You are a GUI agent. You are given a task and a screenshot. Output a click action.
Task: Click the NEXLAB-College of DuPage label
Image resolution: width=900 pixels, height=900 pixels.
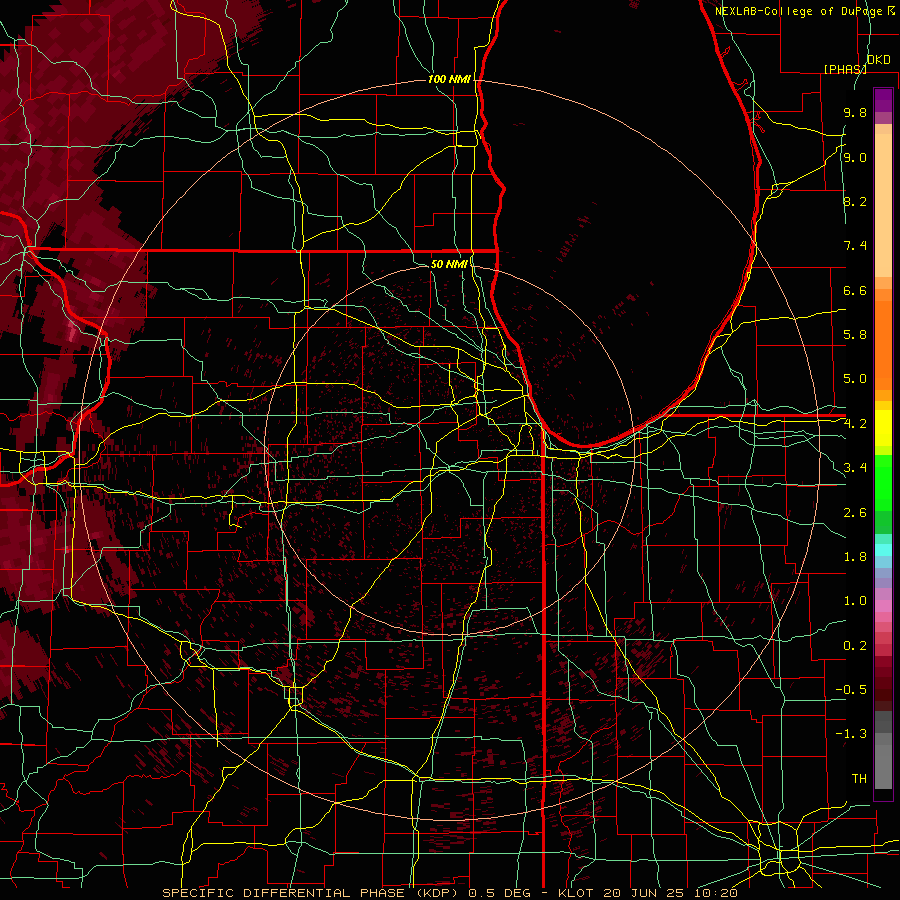800,11
